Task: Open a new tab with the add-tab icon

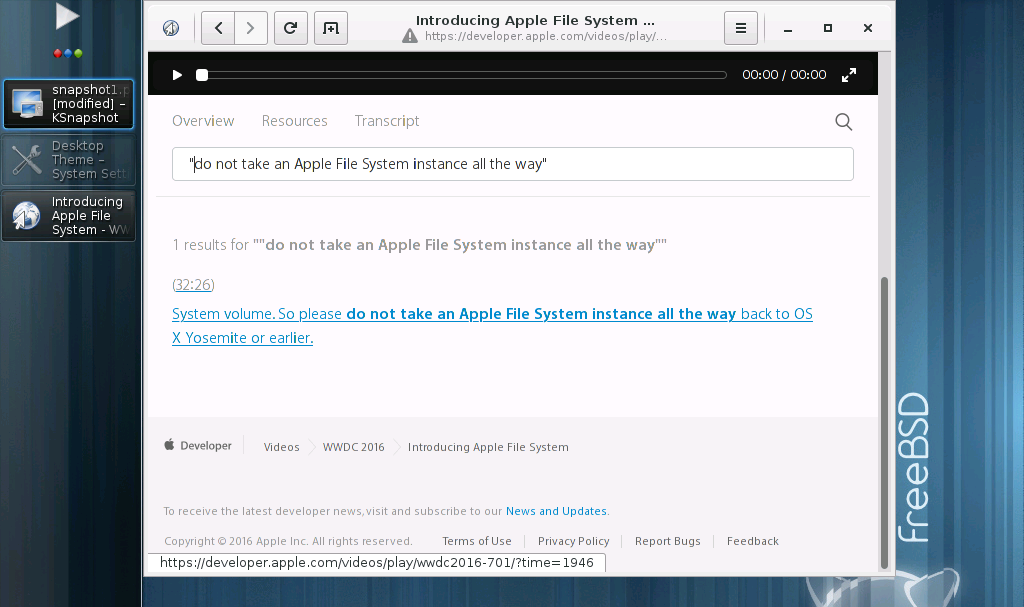Action: click(331, 28)
